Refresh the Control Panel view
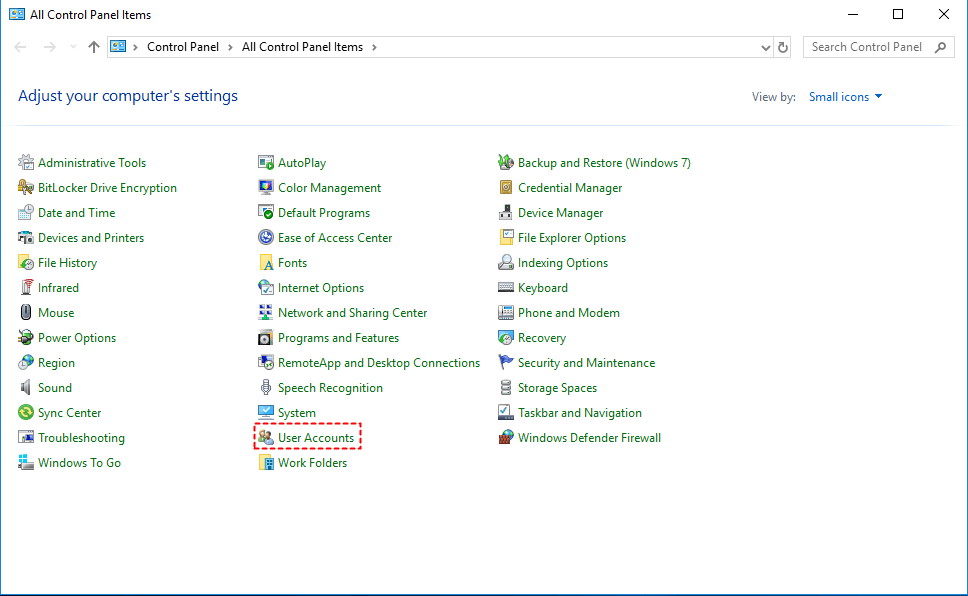Image resolution: width=968 pixels, height=596 pixels. 783,48
